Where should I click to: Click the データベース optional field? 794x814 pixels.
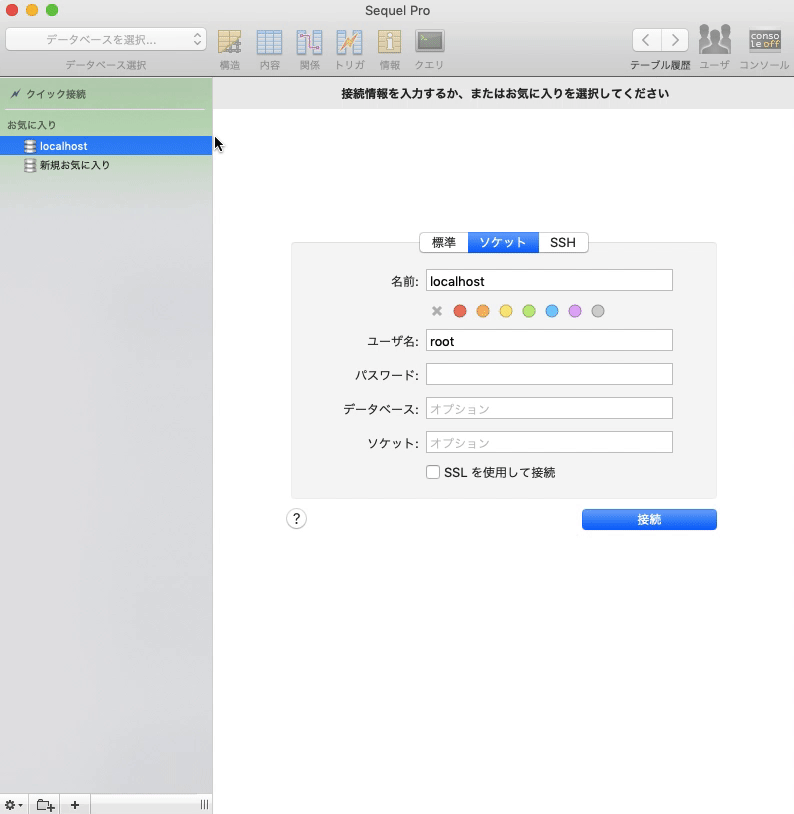pos(549,409)
